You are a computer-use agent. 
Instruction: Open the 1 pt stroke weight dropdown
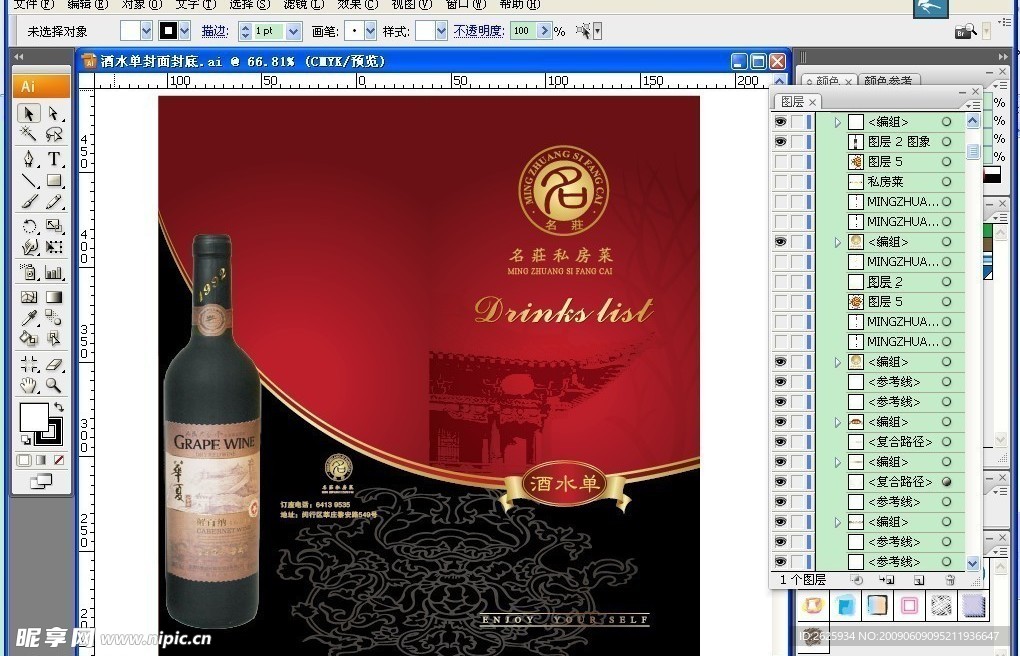(x=293, y=31)
